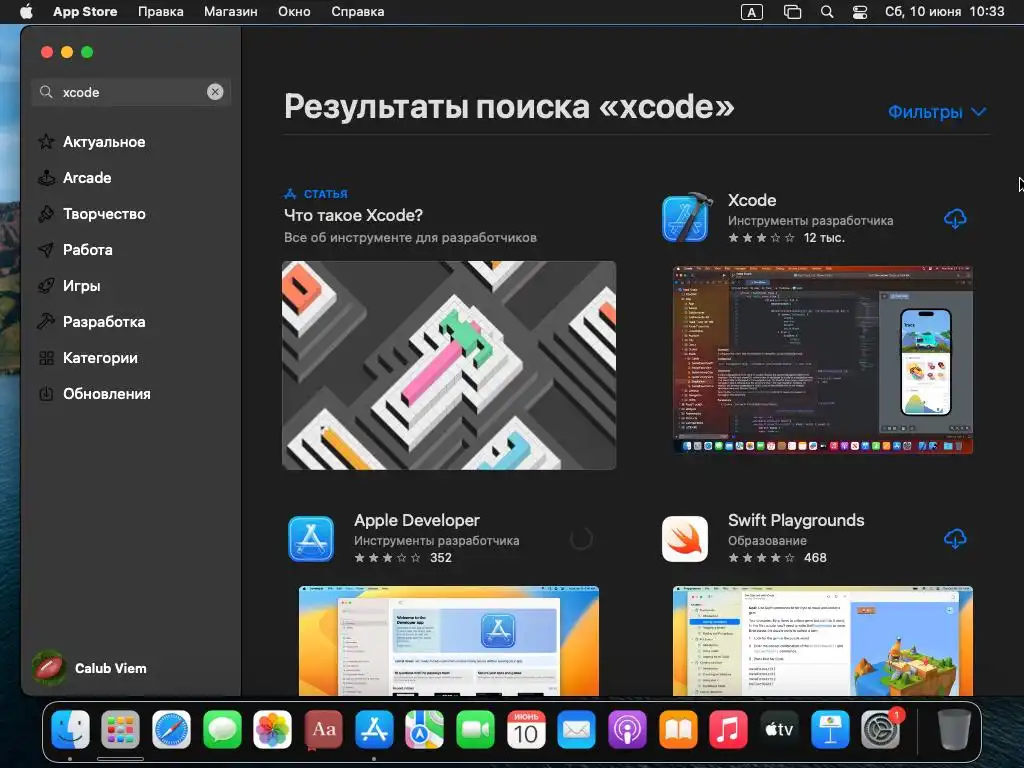The height and width of the screenshot is (768, 1024).
Task: Open the article Что такое Xcode?
Action: click(353, 216)
